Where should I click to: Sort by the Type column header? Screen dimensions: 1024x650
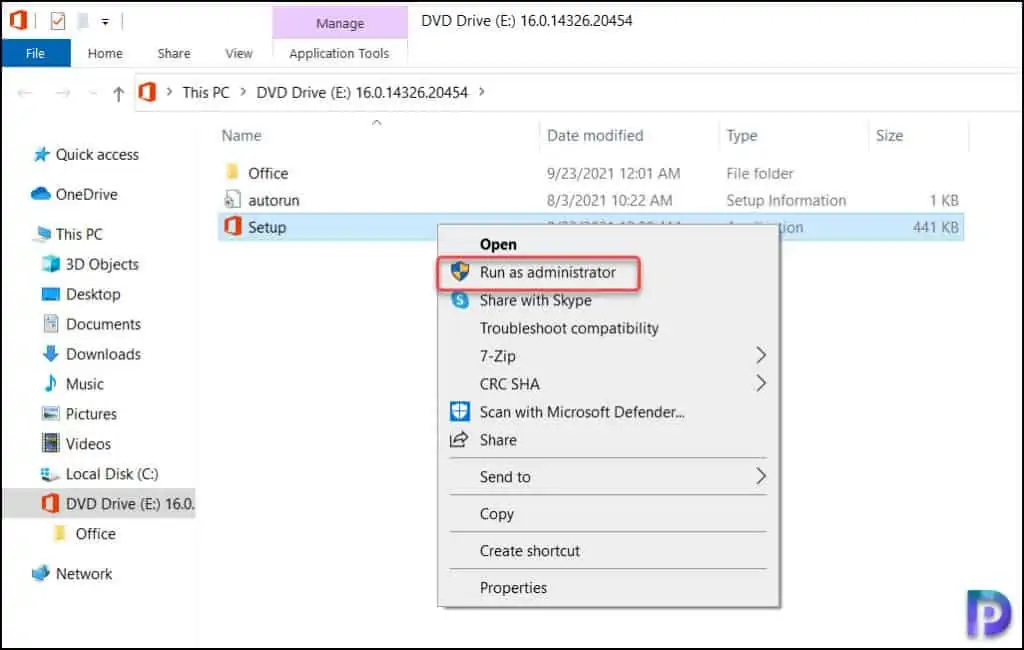742,135
